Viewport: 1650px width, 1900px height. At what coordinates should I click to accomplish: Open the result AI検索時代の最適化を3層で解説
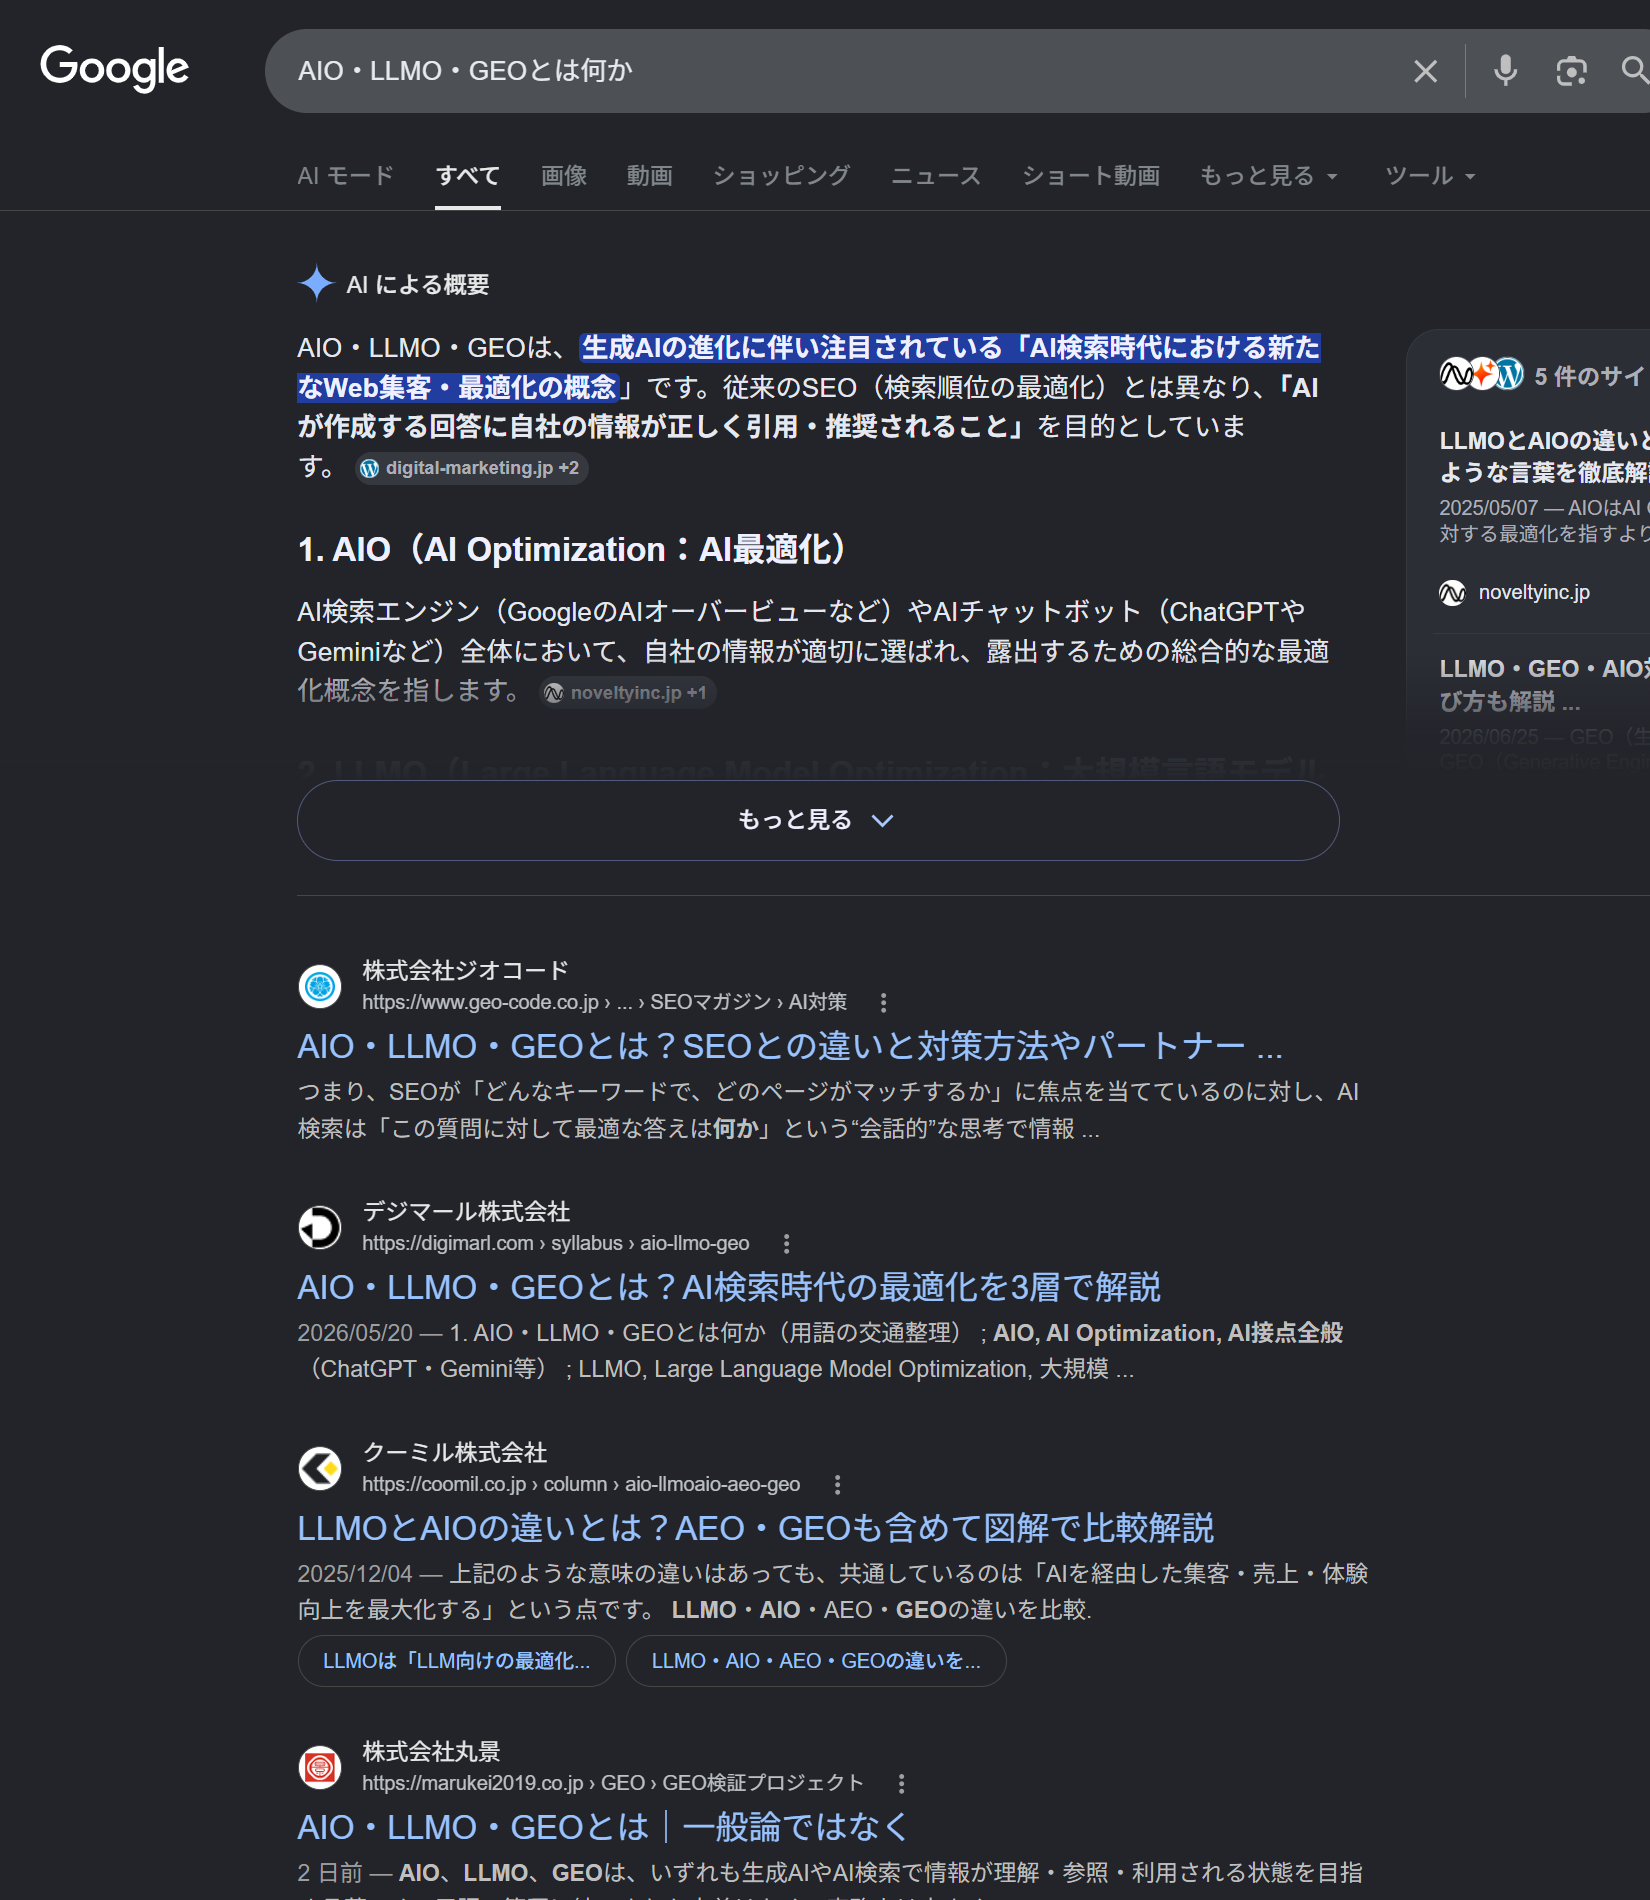pyautogui.click(x=729, y=1287)
